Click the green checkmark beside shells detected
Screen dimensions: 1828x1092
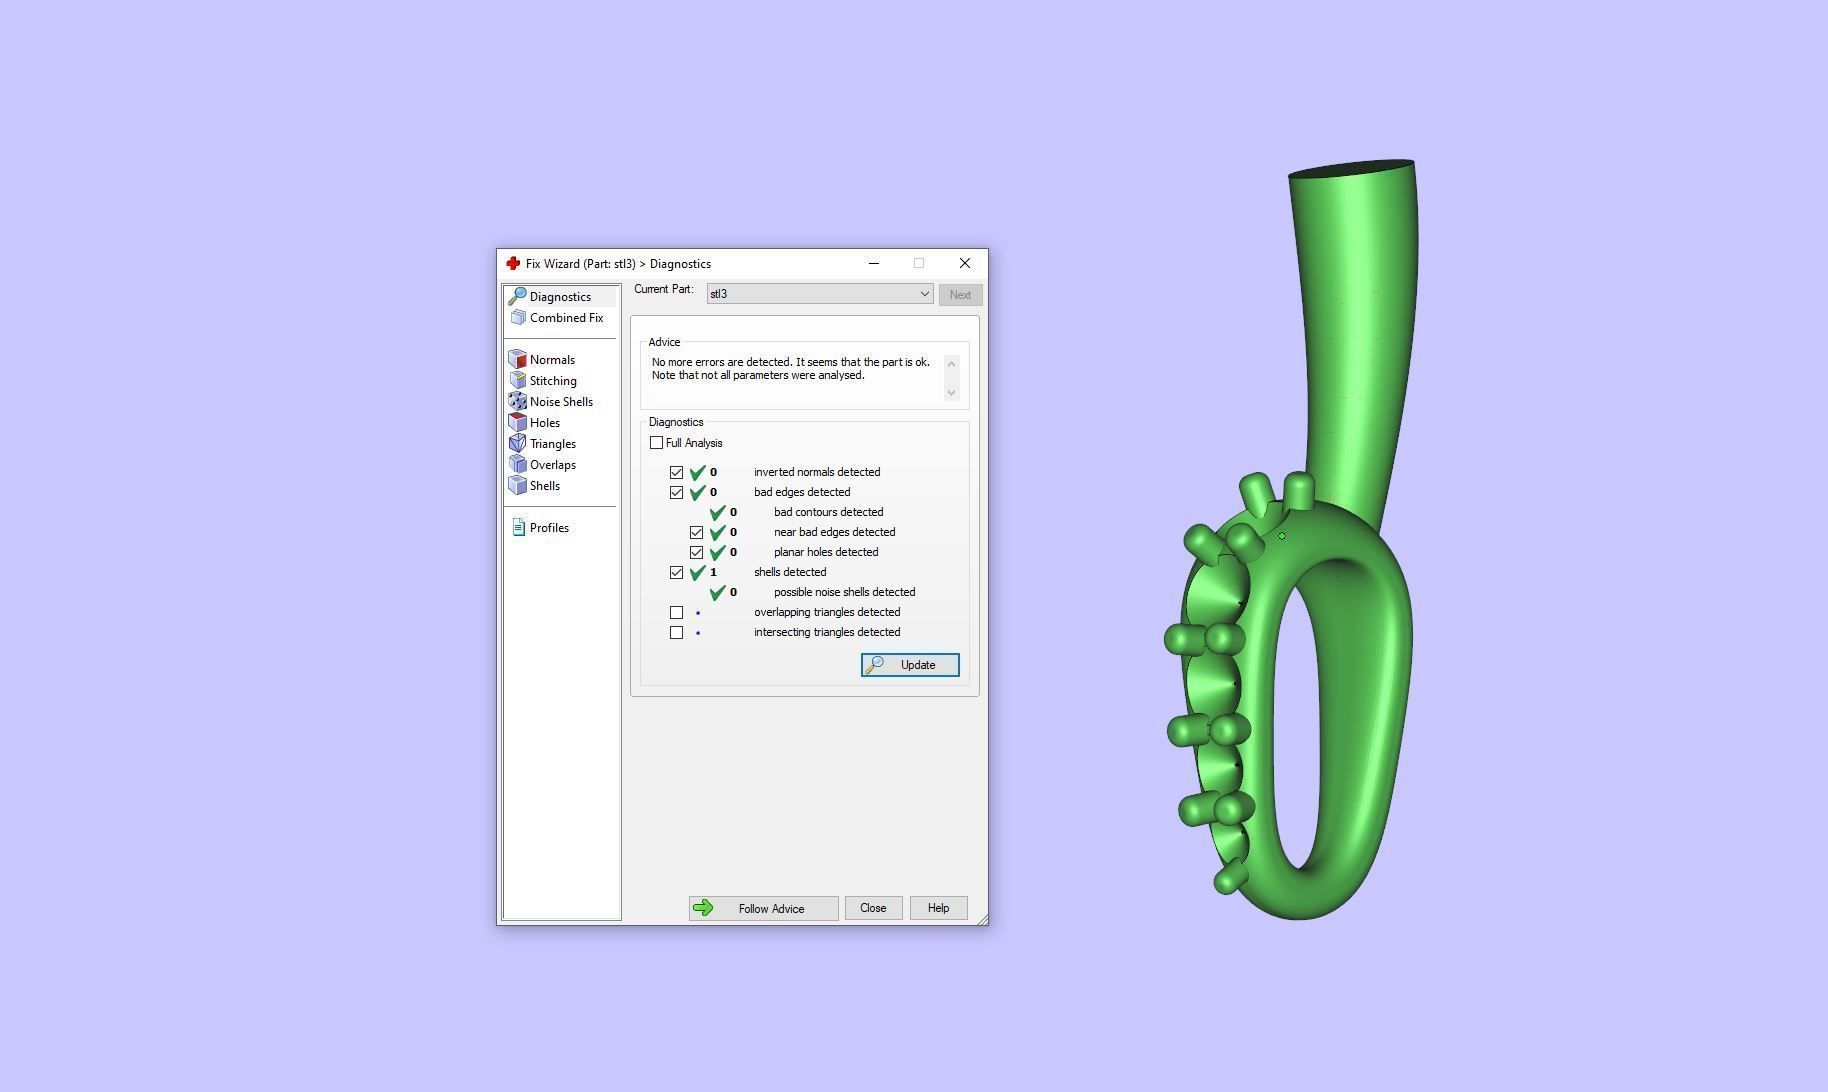698,572
